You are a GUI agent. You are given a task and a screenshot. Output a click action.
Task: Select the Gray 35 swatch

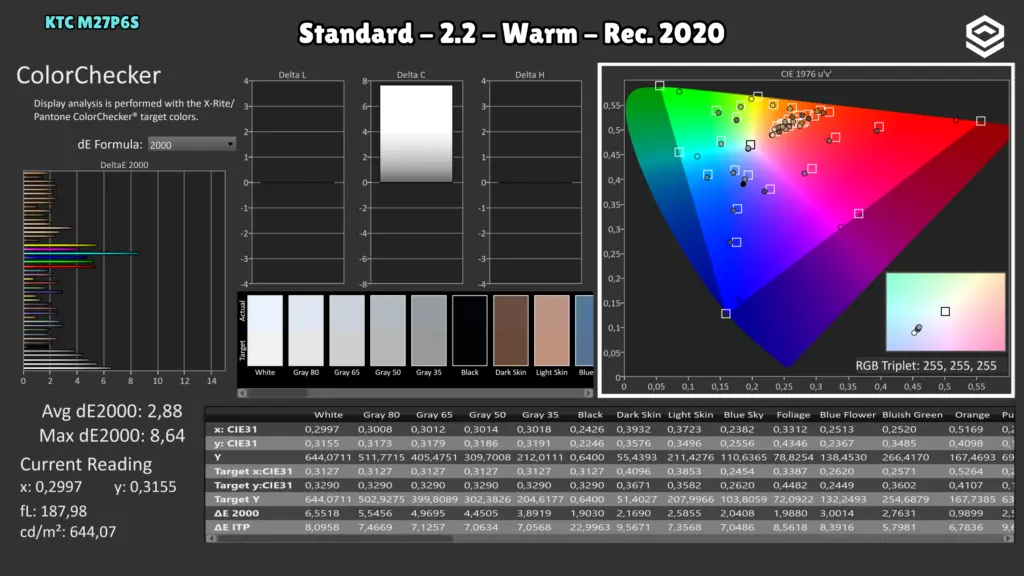(428, 330)
